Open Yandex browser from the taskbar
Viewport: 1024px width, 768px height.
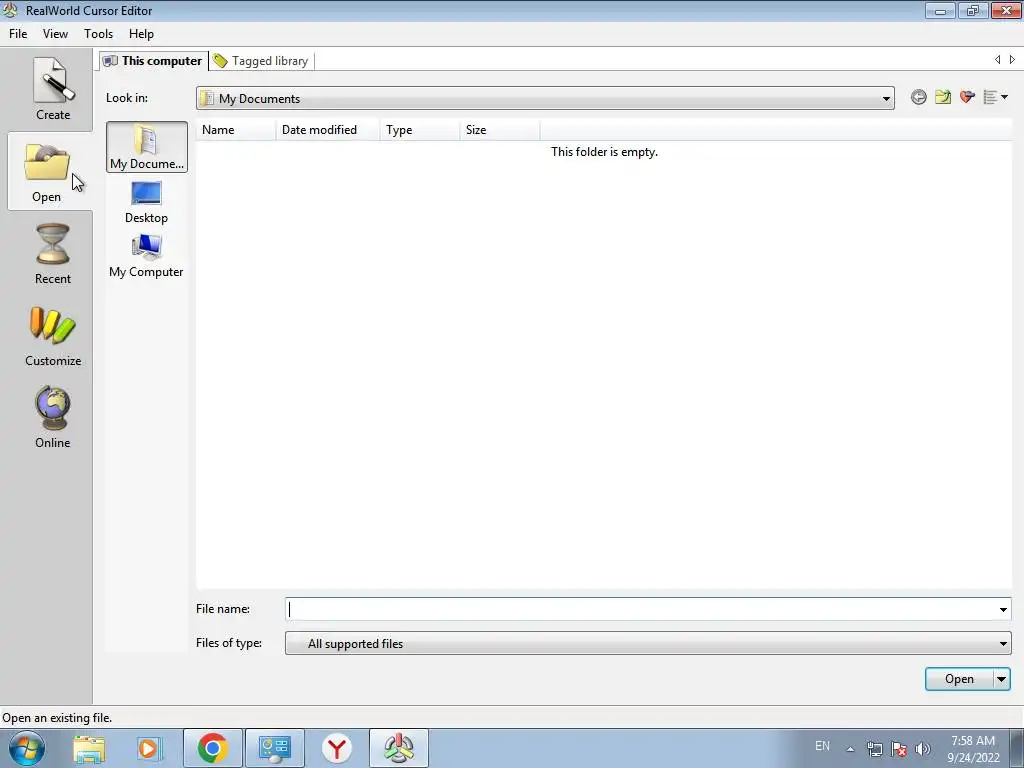337,748
